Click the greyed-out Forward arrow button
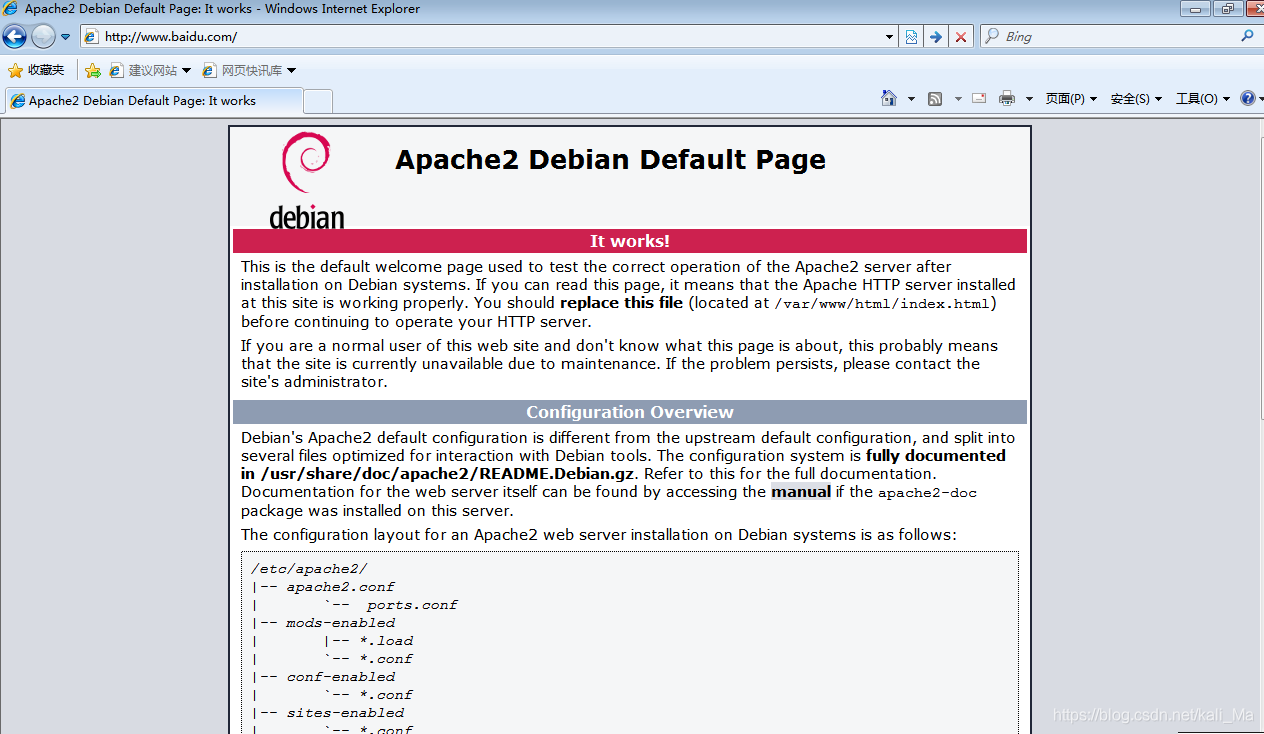The image size is (1264, 734). point(43,37)
